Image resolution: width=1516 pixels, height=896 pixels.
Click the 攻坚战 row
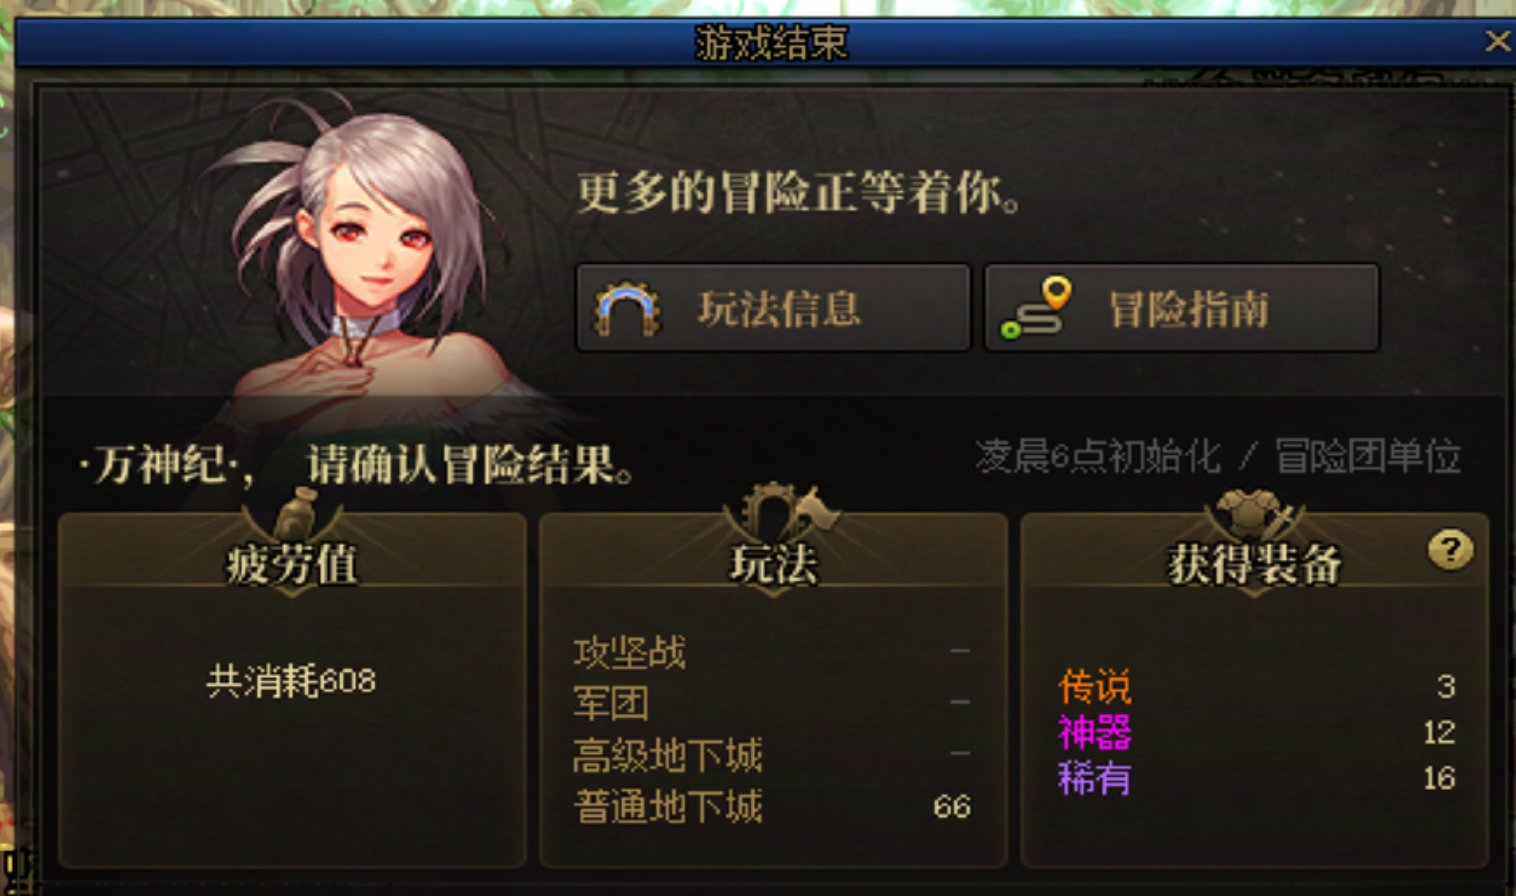click(772, 653)
